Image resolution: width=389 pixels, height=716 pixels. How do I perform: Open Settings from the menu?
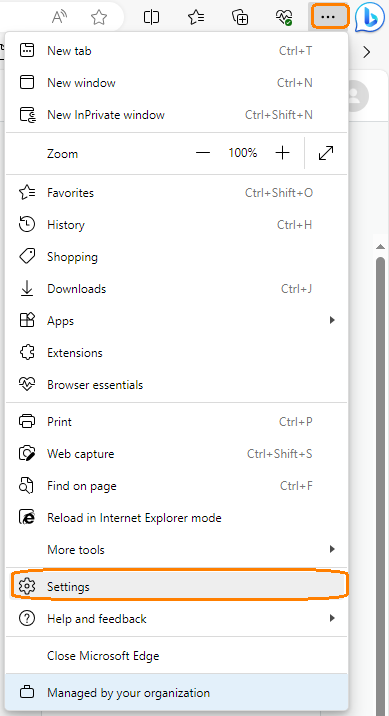pos(177,586)
